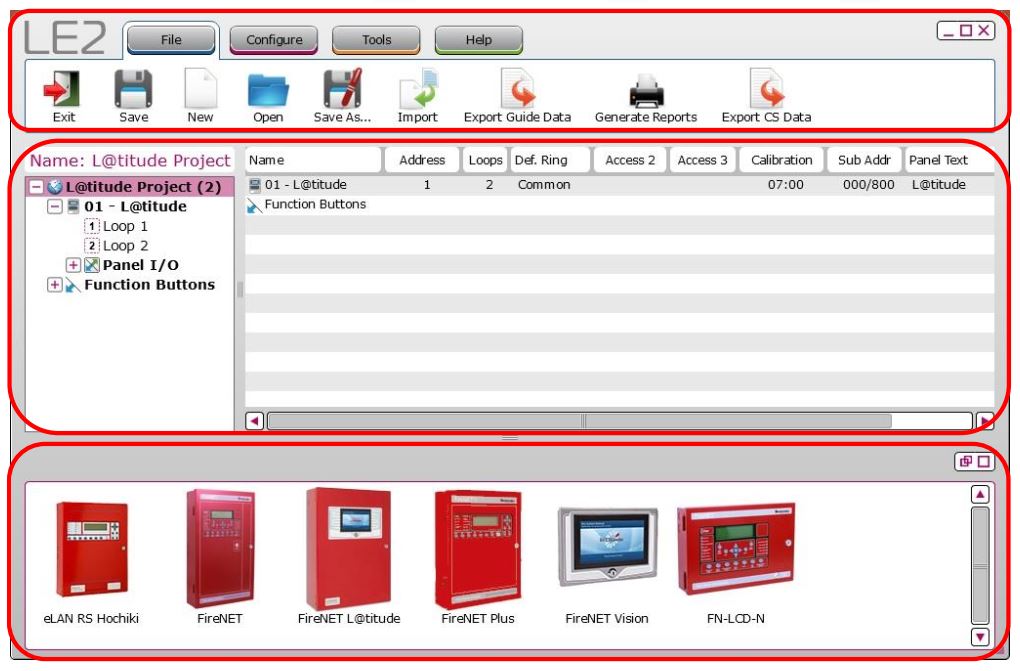Click the Sub Addr column header

[x=864, y=160]
